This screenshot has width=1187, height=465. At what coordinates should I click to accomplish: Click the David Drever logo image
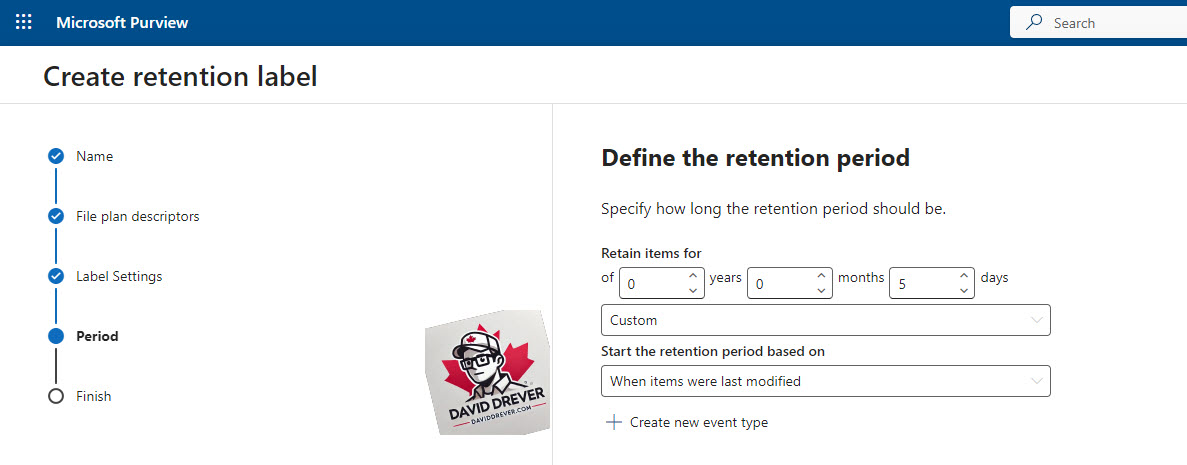tap(488, 373)
